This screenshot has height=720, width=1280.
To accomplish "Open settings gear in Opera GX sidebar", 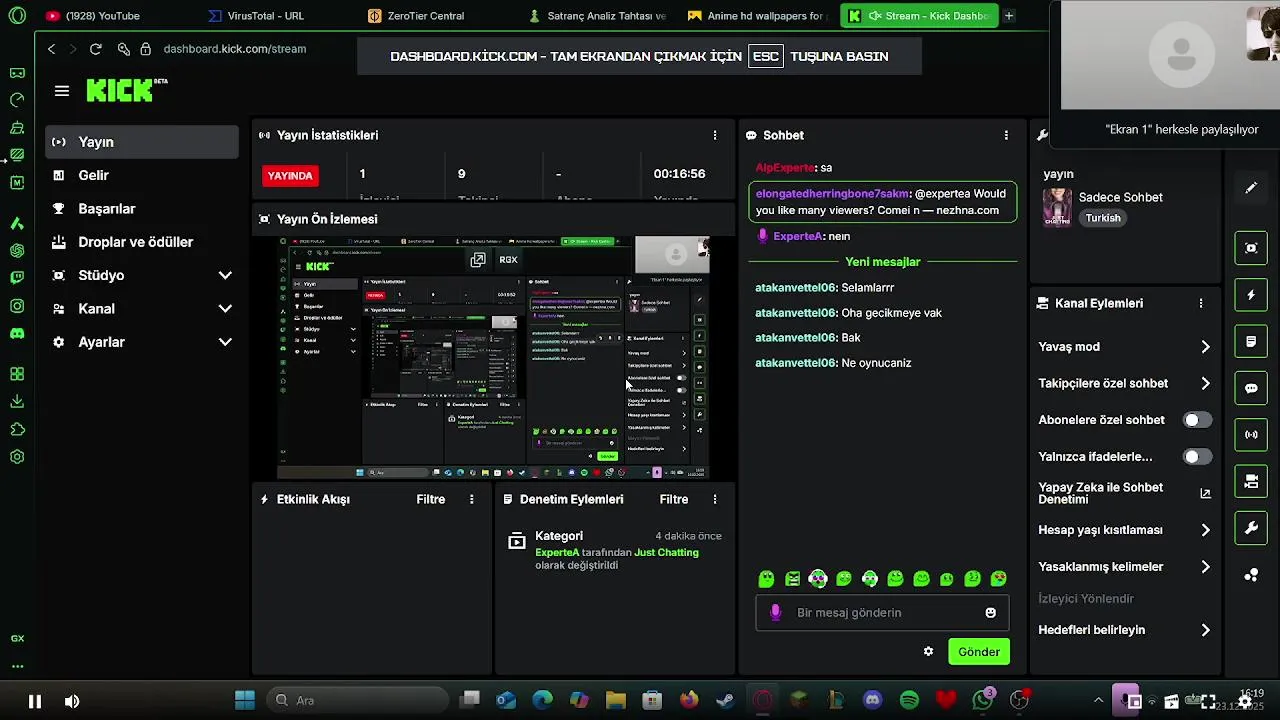I will tap(17, 457).
